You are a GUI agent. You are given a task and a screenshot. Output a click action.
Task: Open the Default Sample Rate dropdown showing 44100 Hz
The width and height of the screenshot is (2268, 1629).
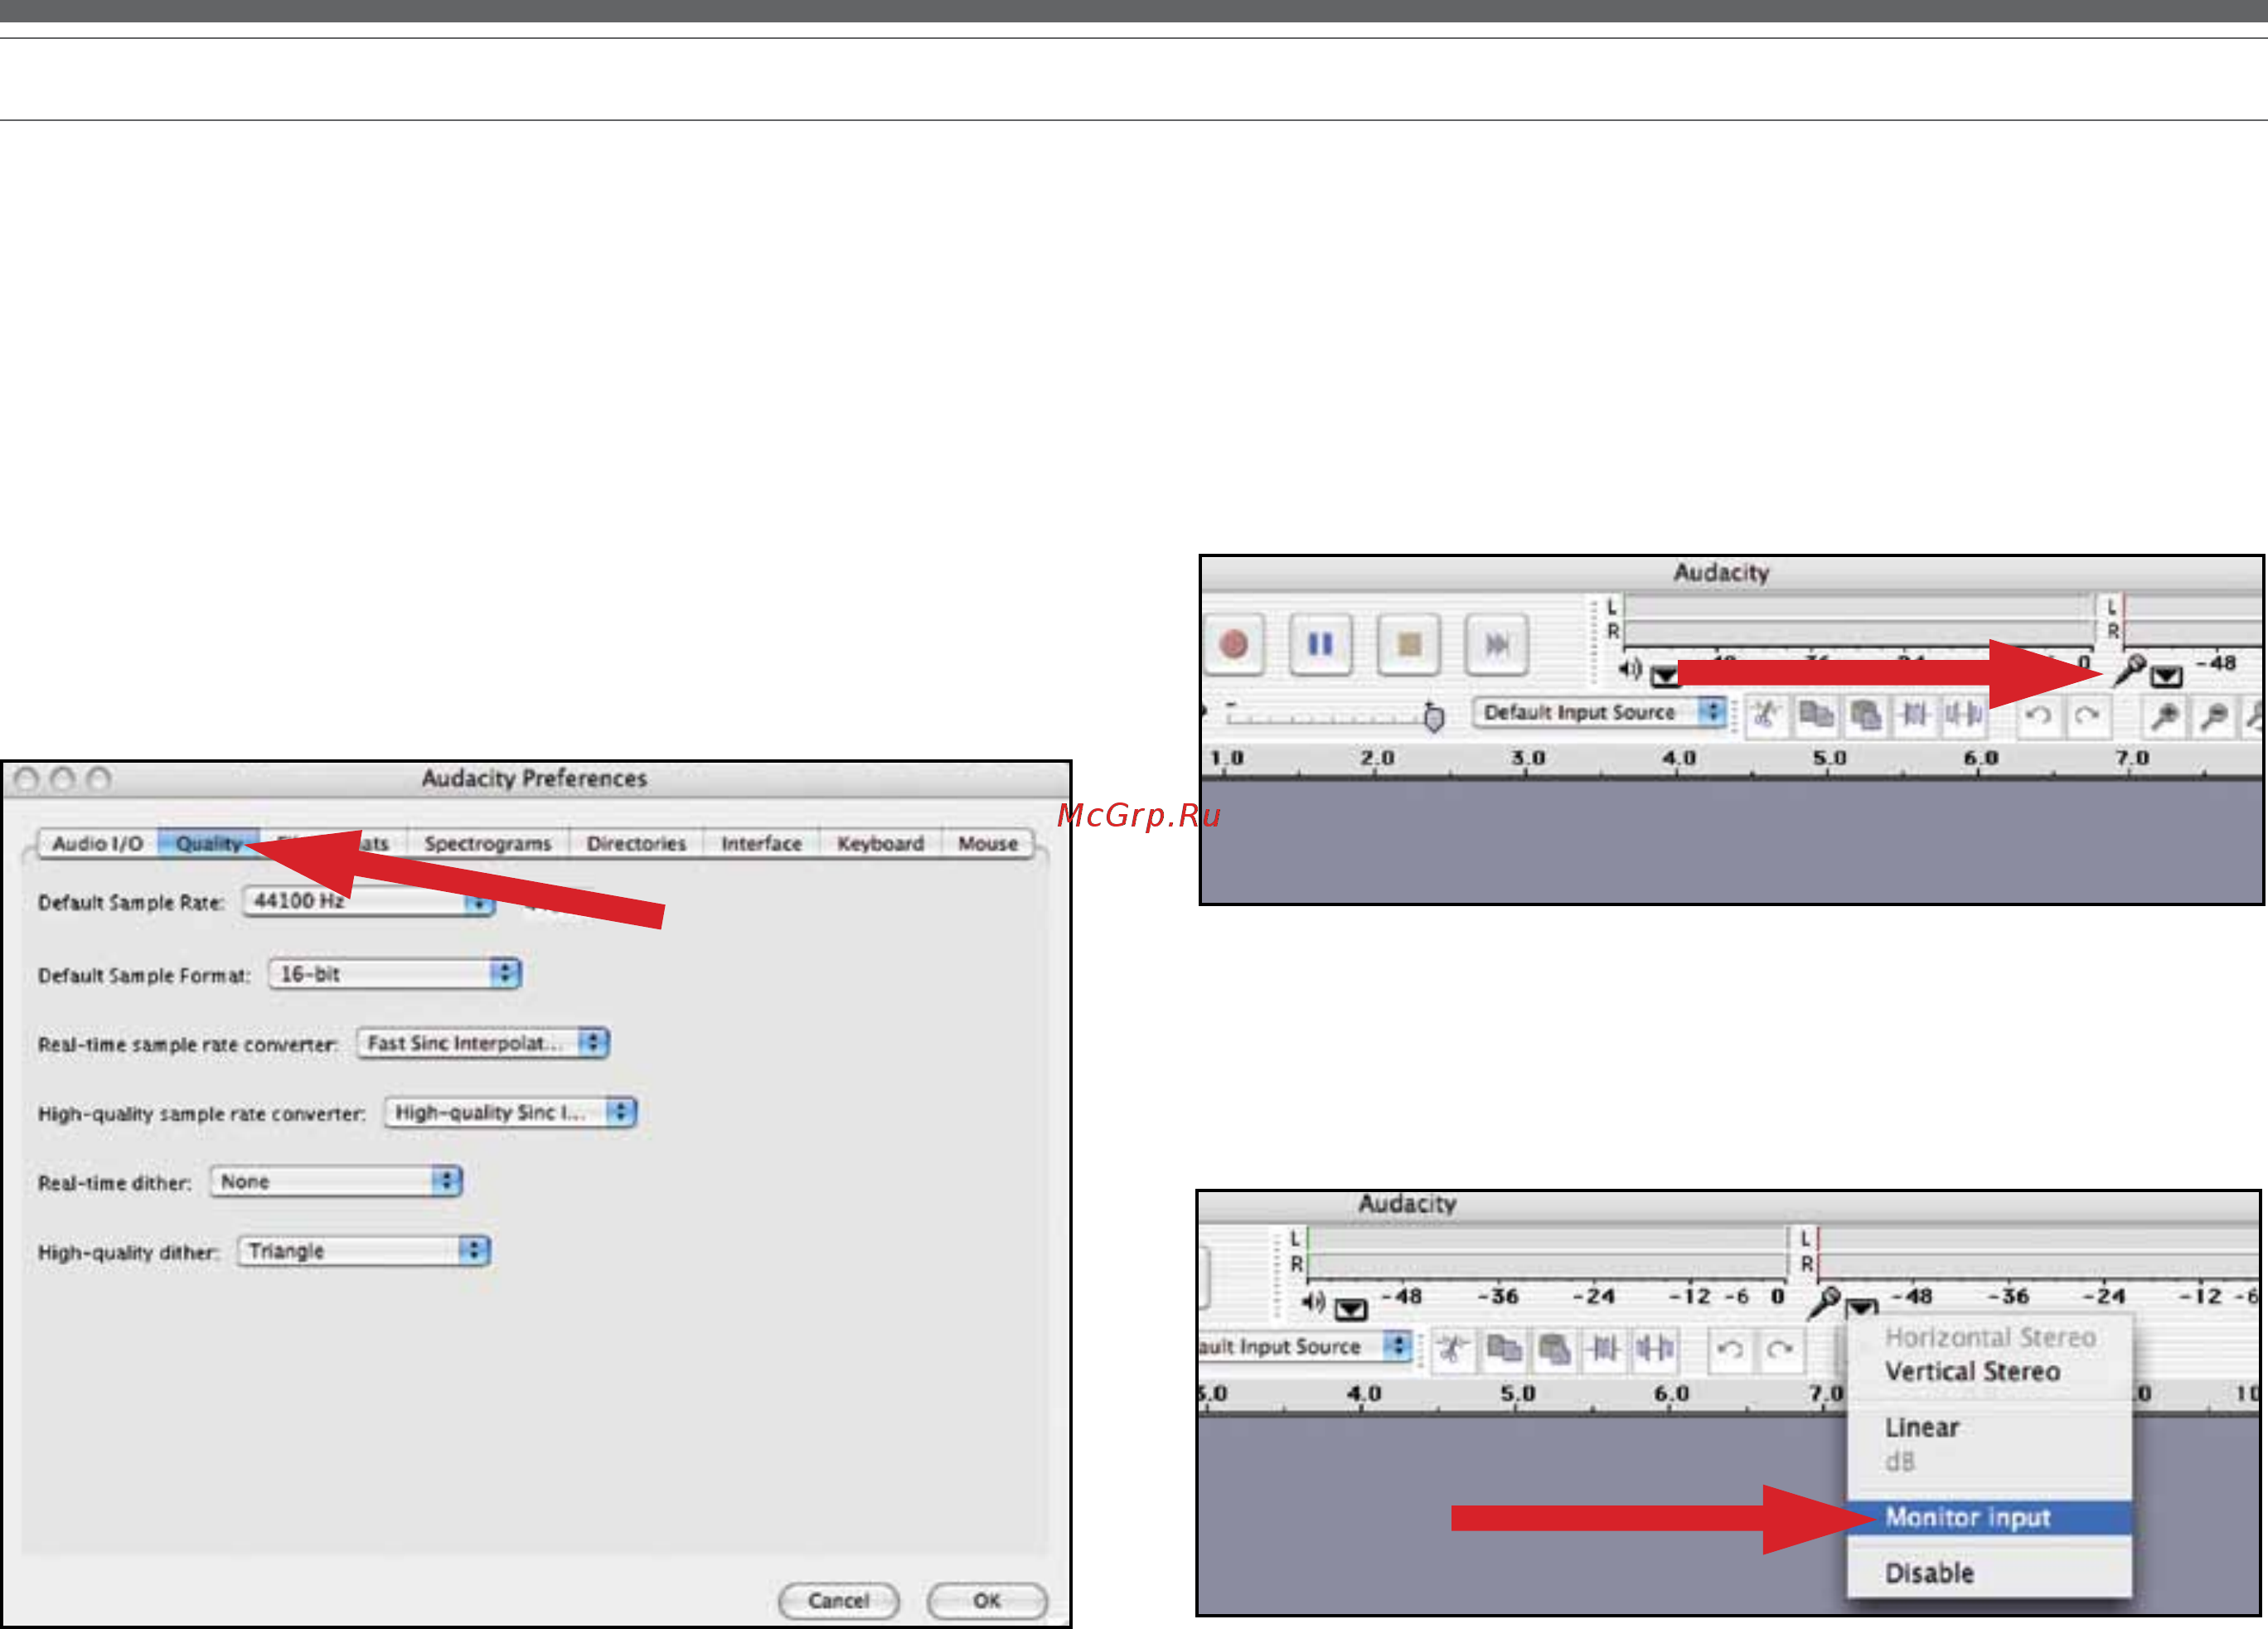click(369, 901)
